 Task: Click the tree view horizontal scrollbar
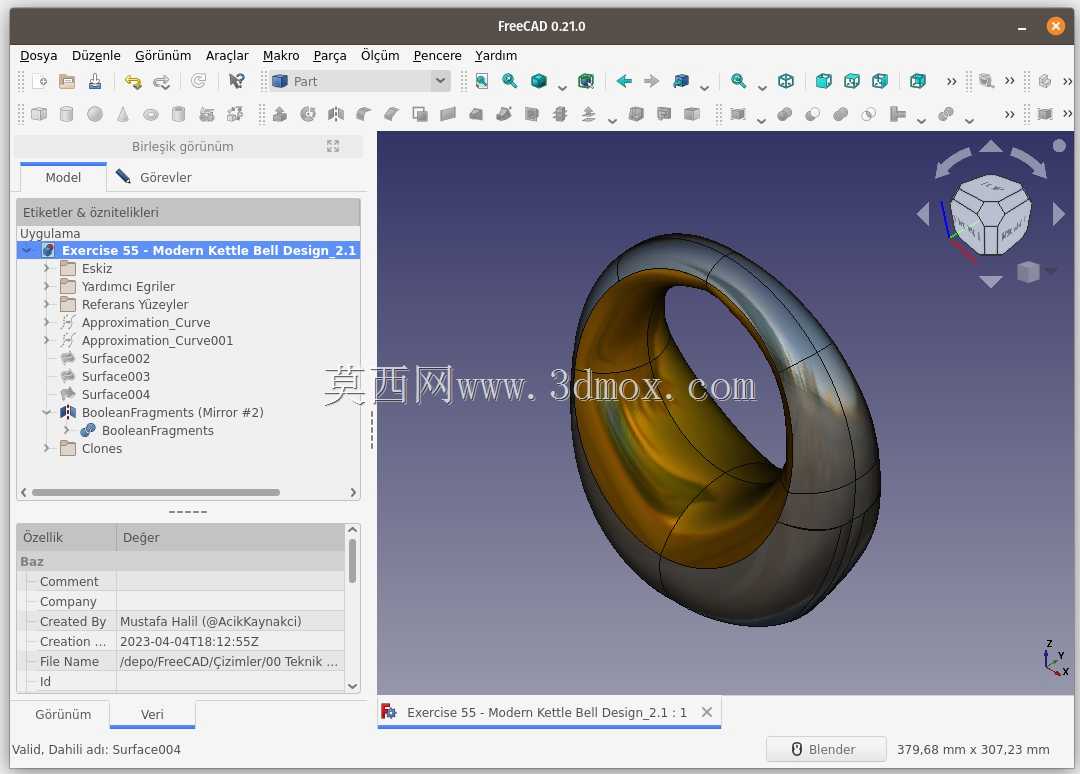click(x=156, y=492)
